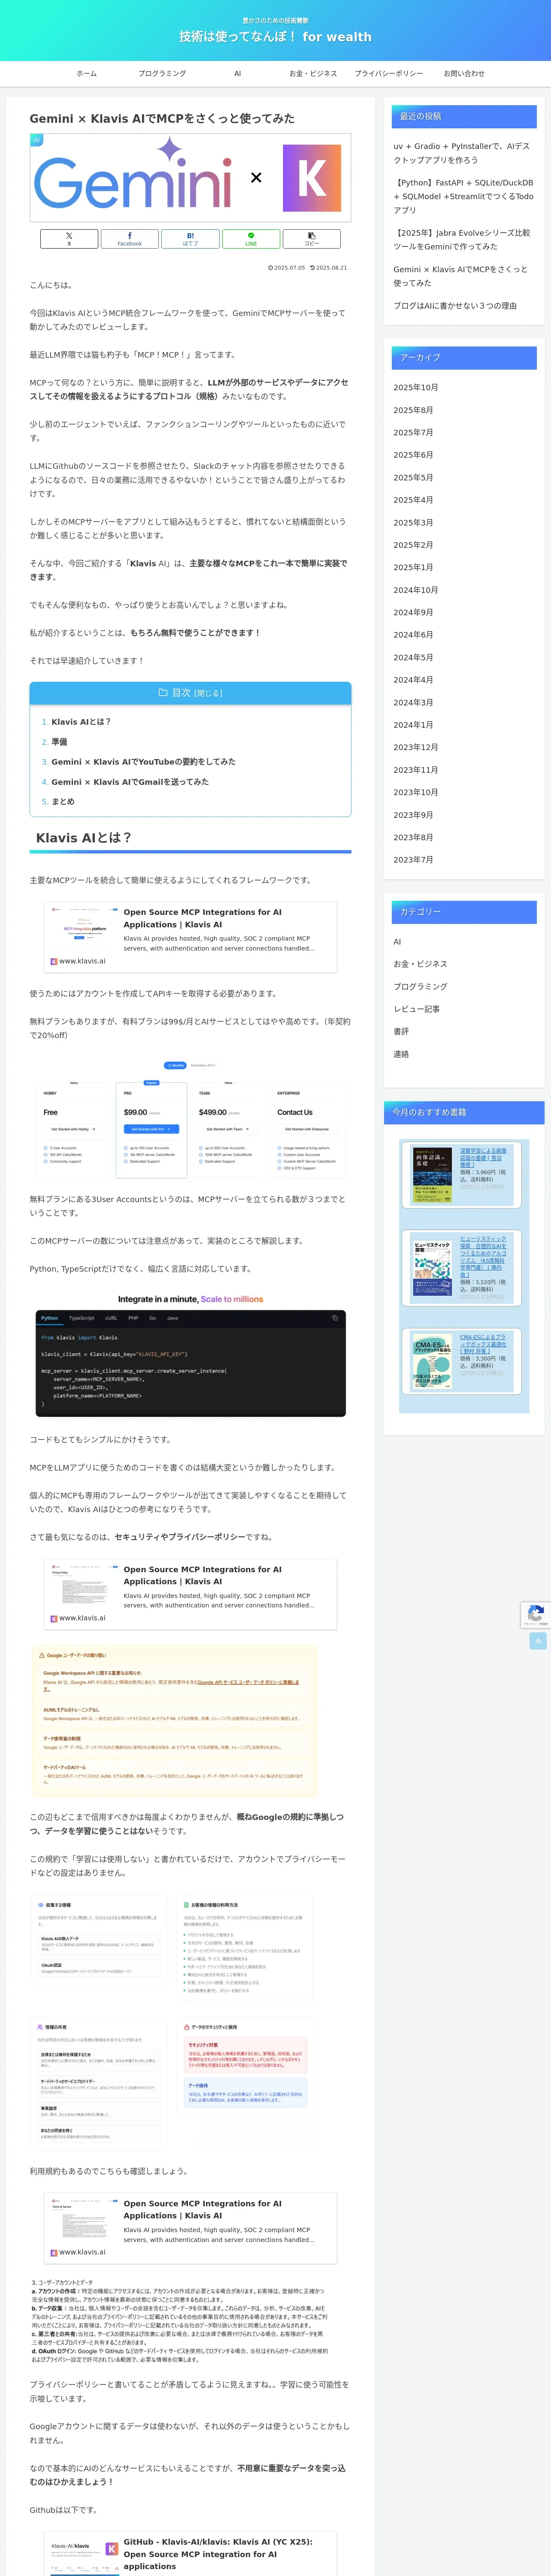Copy the article link with コピー button

point(311,239)
